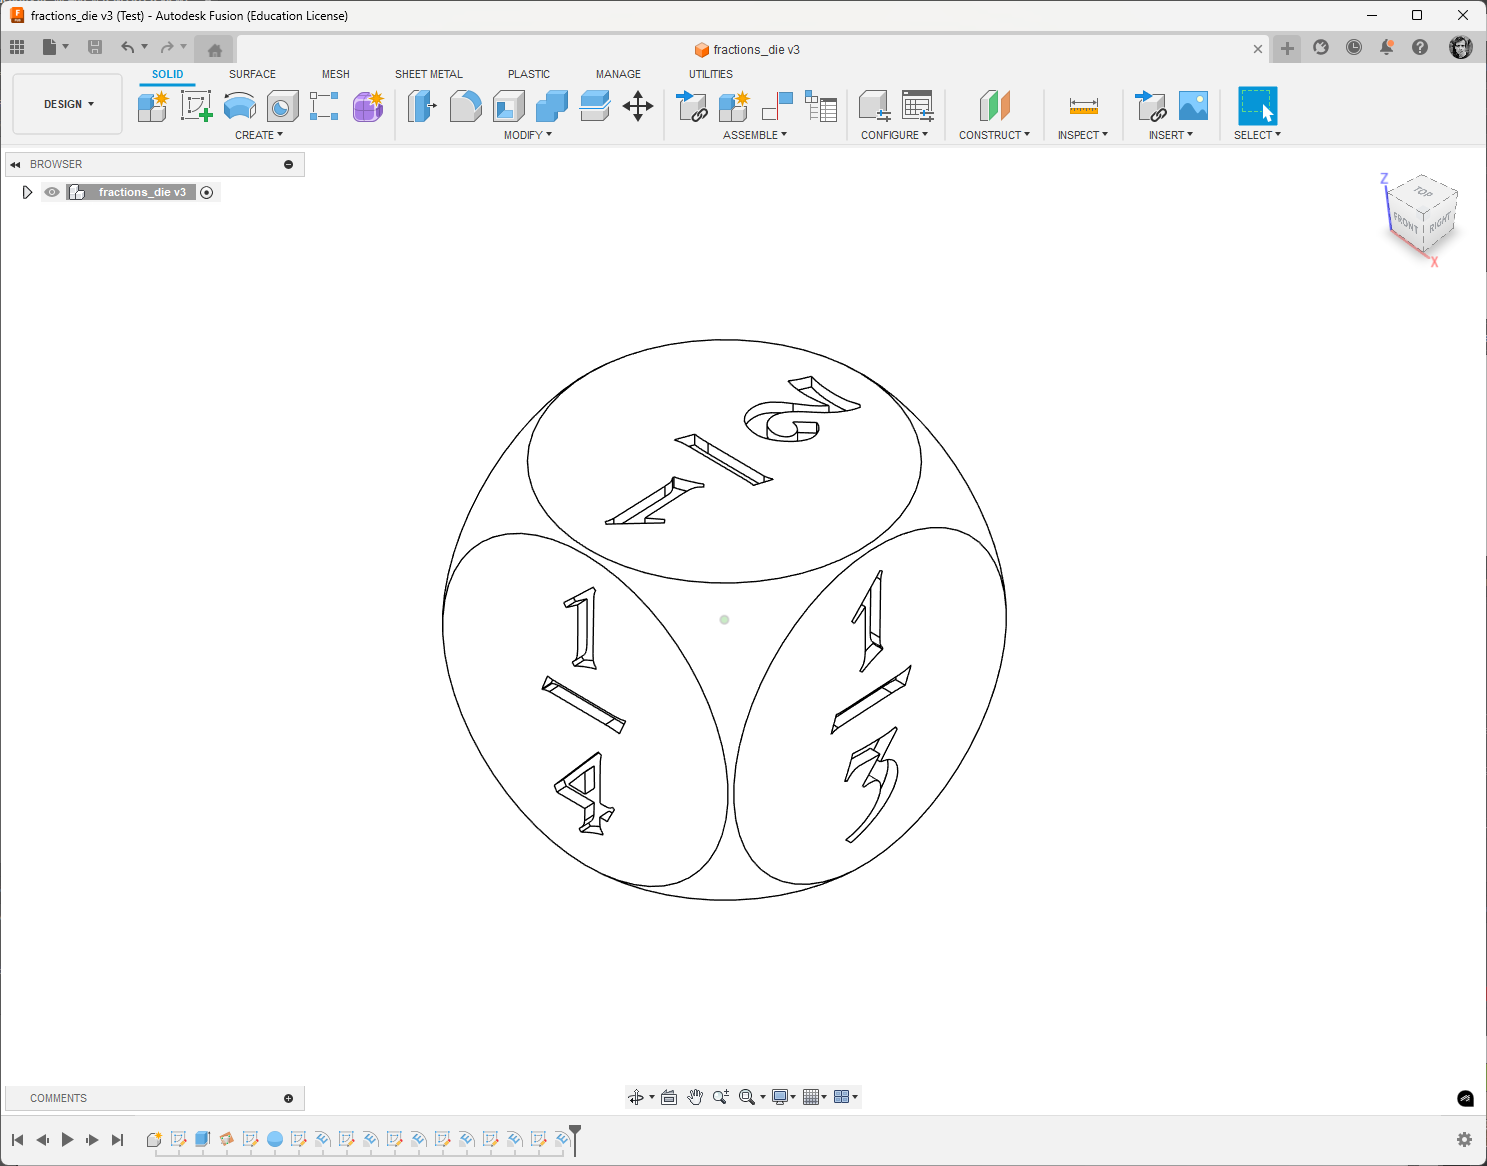Play the timeline
Image resolution: width=1487 pixels, height=1166 pixels.
67,1140
